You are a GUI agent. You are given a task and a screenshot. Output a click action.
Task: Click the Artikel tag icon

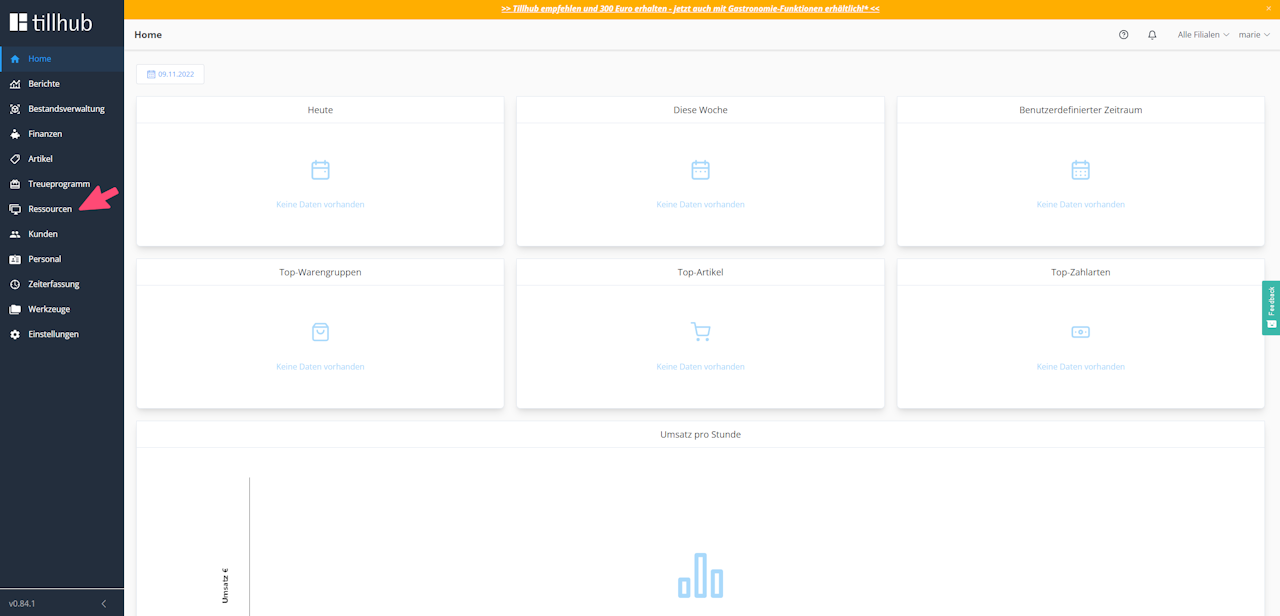point(15,159)
